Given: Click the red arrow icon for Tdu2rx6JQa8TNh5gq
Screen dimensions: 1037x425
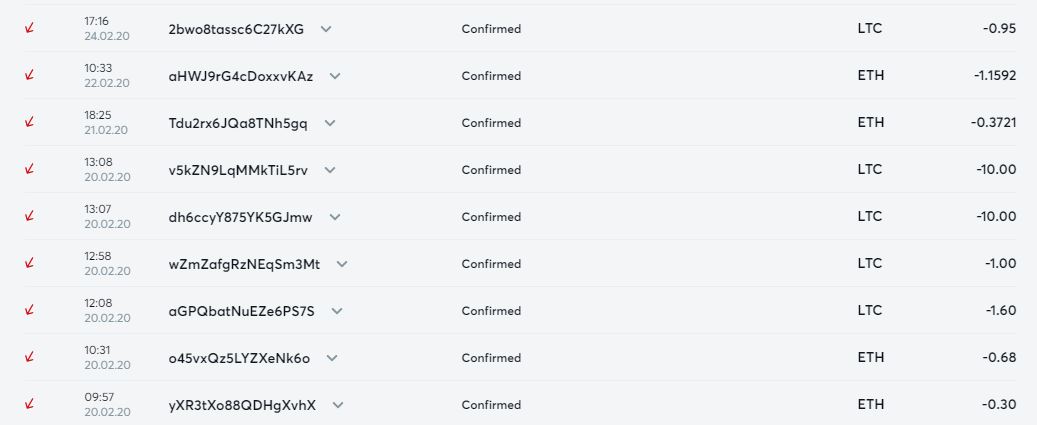Looking at the screenshot, I should pos(29,123).
